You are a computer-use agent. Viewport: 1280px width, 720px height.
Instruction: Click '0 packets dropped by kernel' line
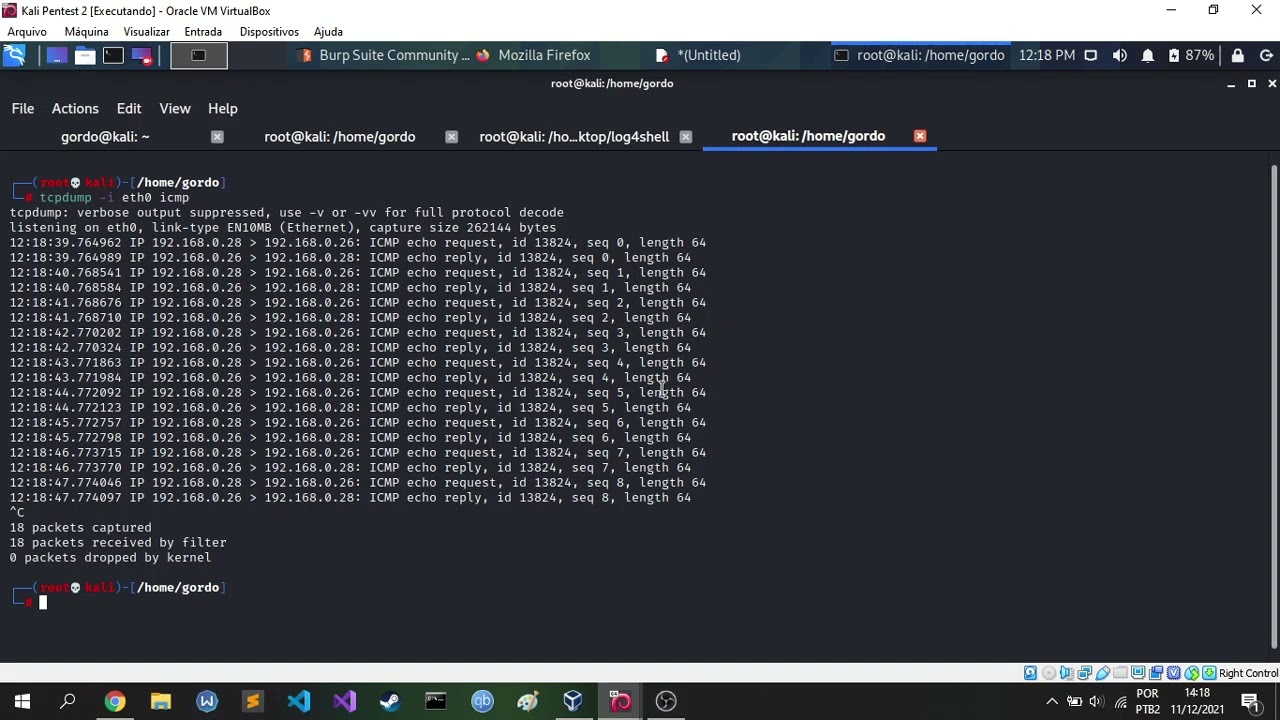110,558
